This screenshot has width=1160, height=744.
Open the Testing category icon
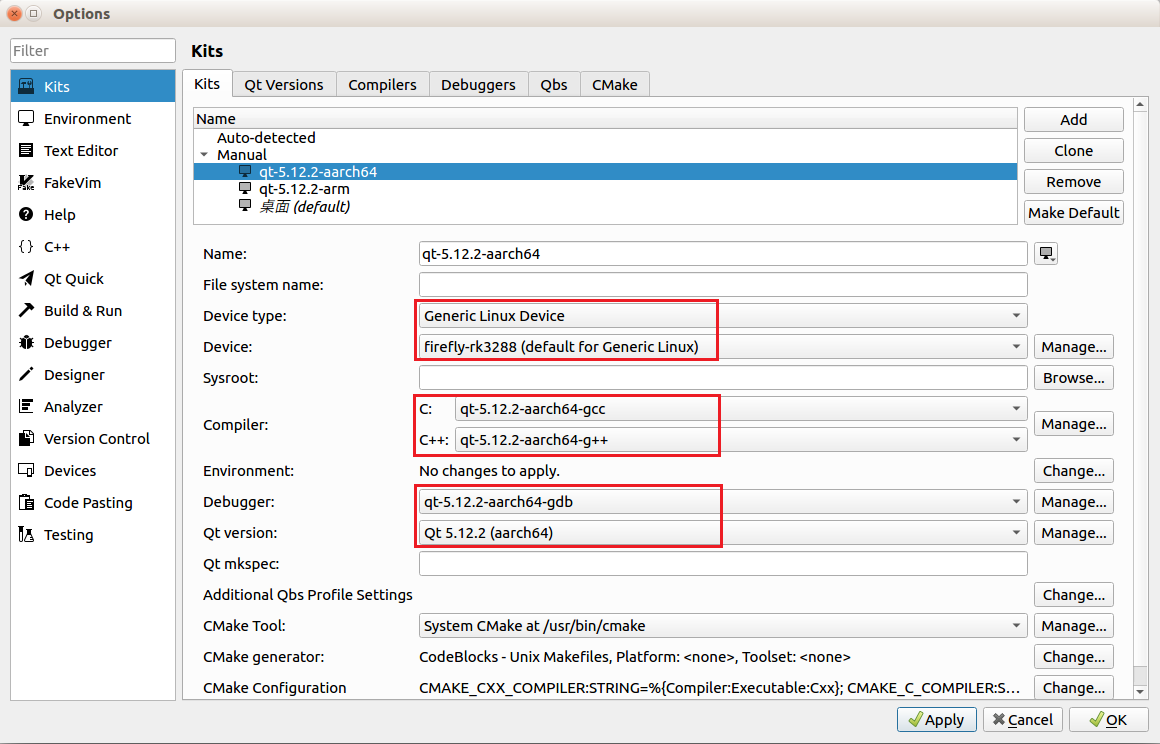[27, 535]
